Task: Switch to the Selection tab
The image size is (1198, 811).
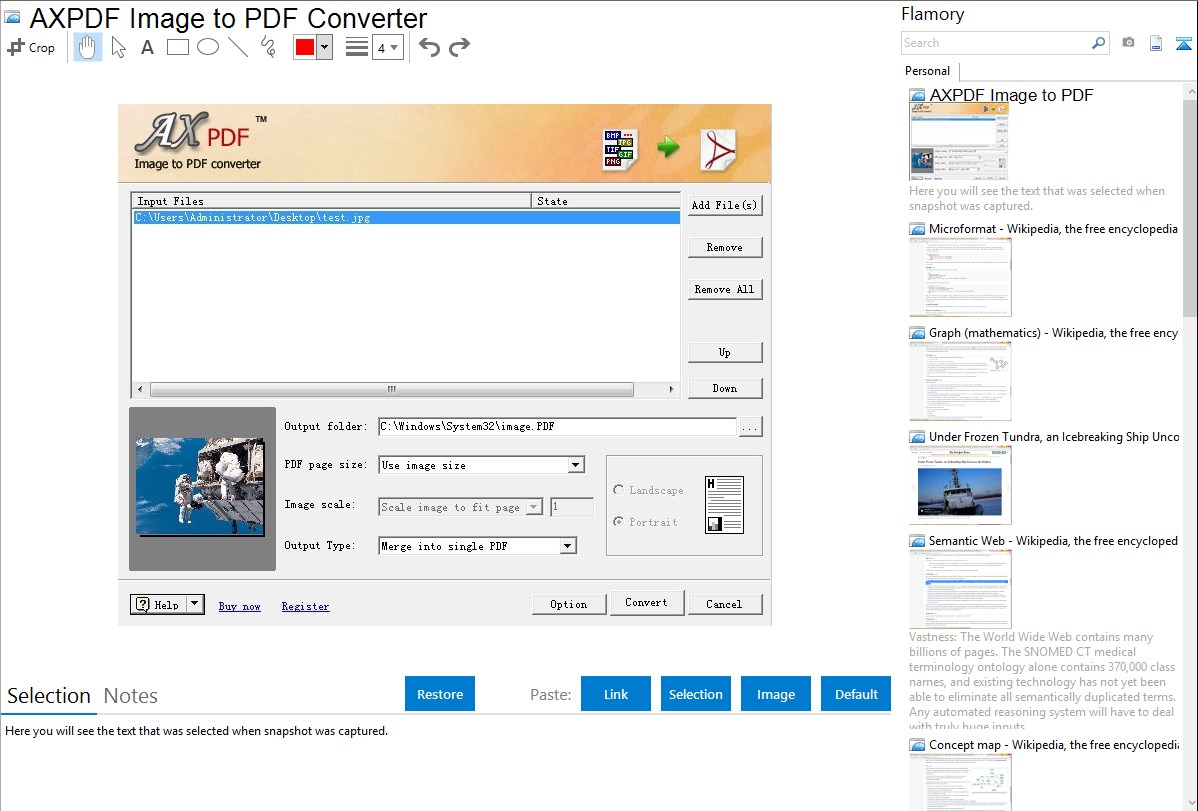Action: point(49,696)
